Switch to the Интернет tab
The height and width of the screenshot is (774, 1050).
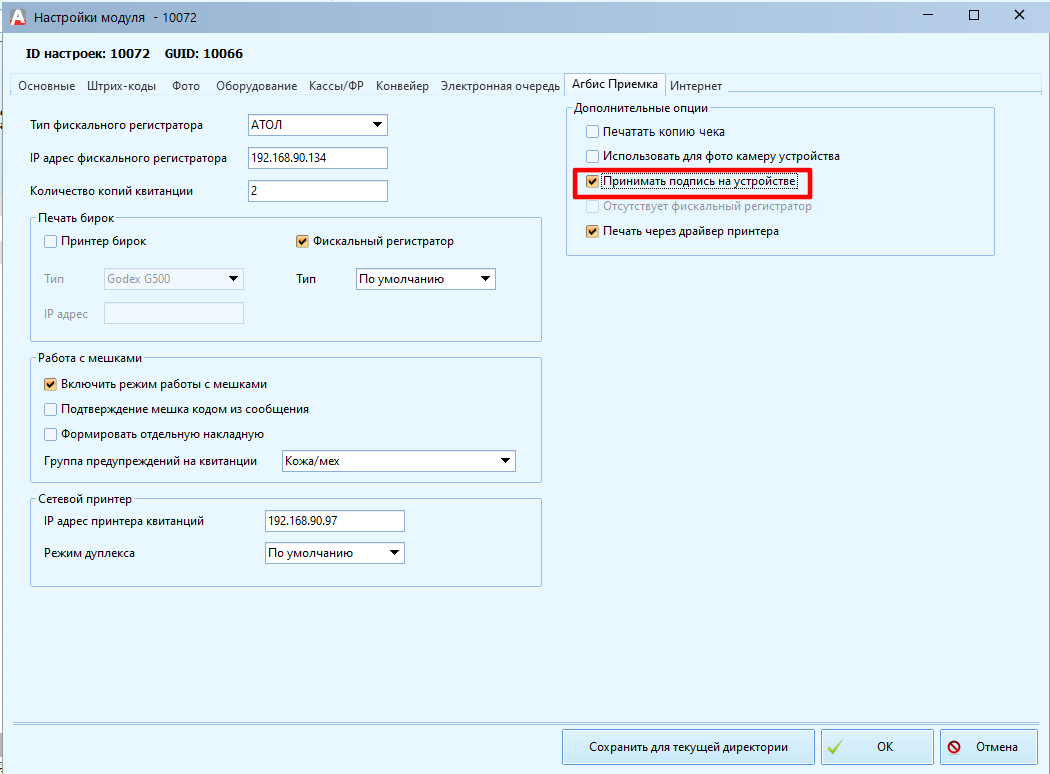coord(696,86)
